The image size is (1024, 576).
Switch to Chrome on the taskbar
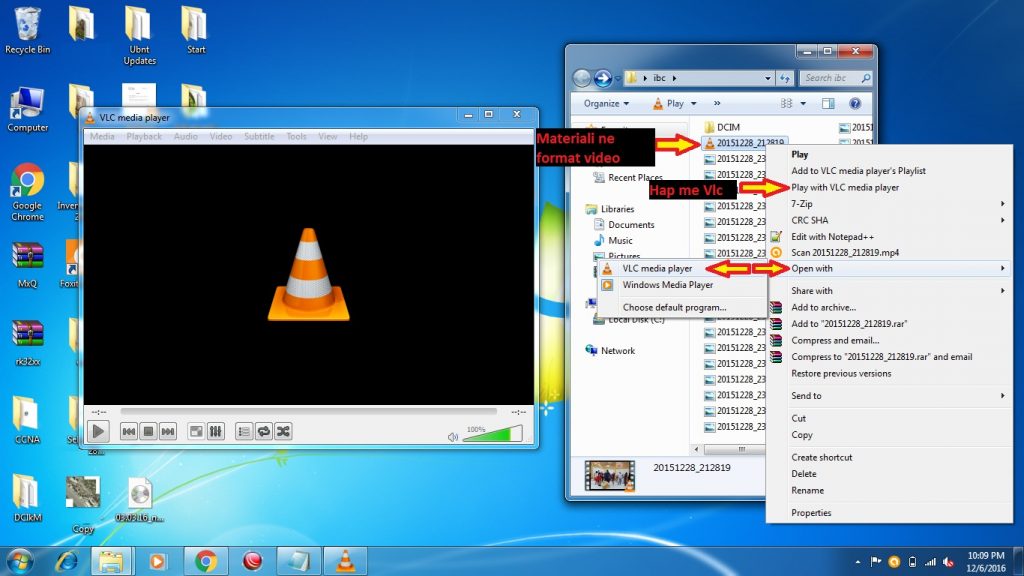pyautogui.click(x=206, y=561)
